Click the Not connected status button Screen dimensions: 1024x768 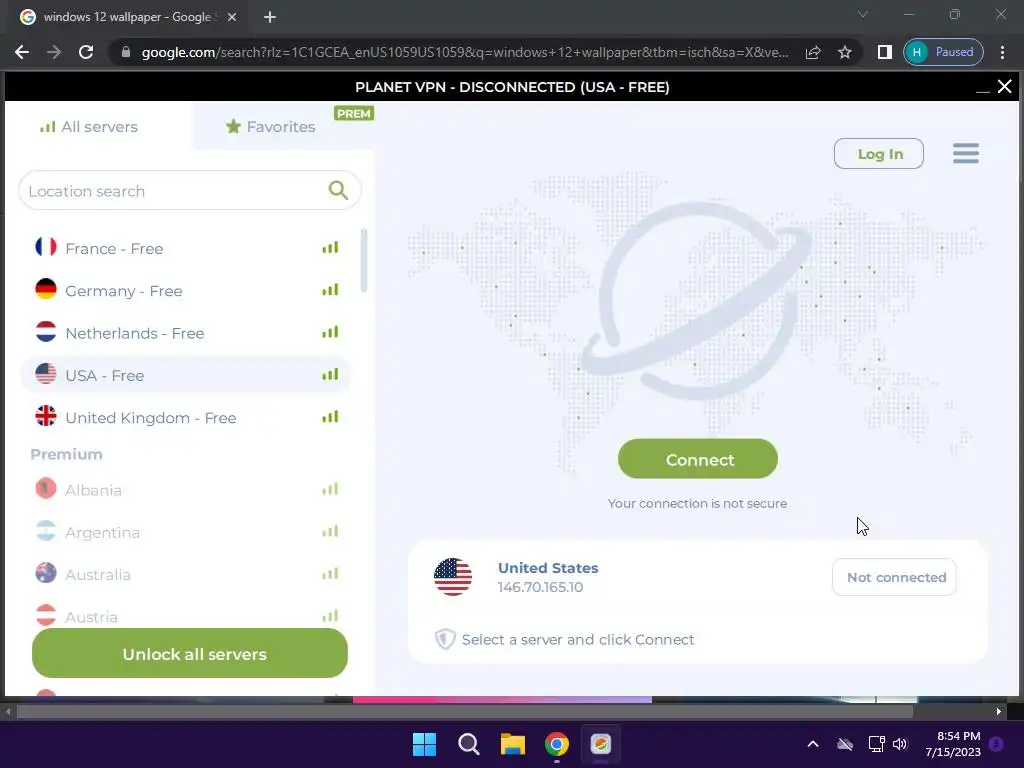coord(895,577)
